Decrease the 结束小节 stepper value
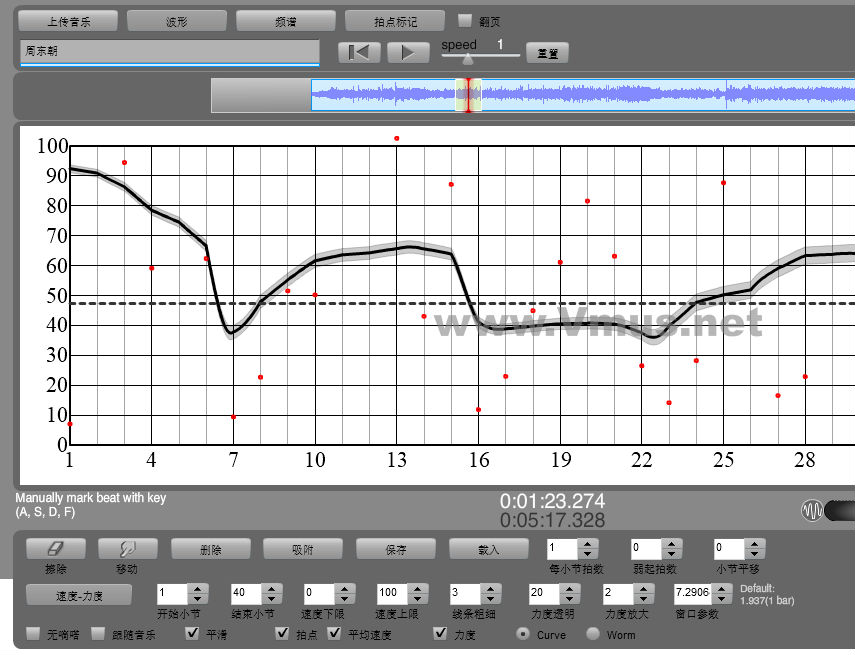This screenshot has height=655, width=855. 272,598
